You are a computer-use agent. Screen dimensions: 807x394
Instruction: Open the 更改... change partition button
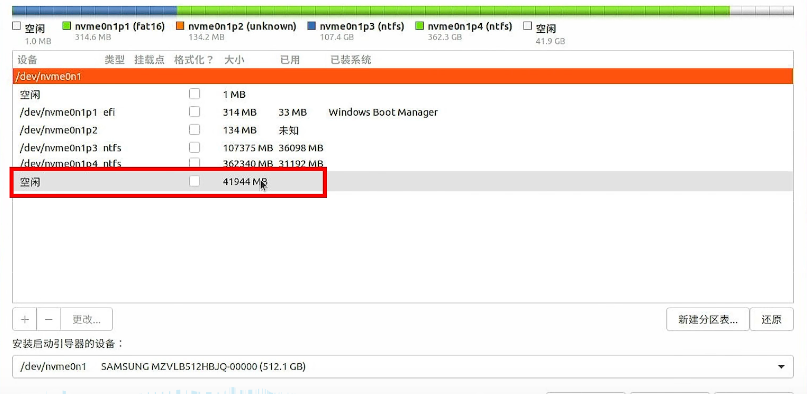[x=86, y=319]
